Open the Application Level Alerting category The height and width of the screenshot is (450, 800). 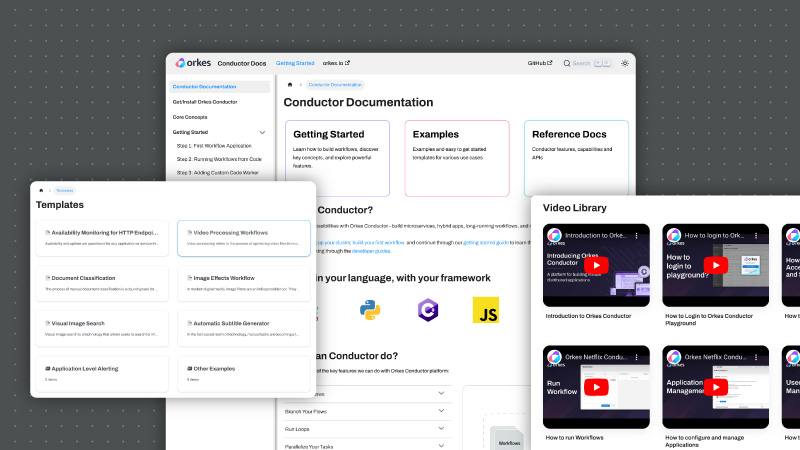click(102, 373)
